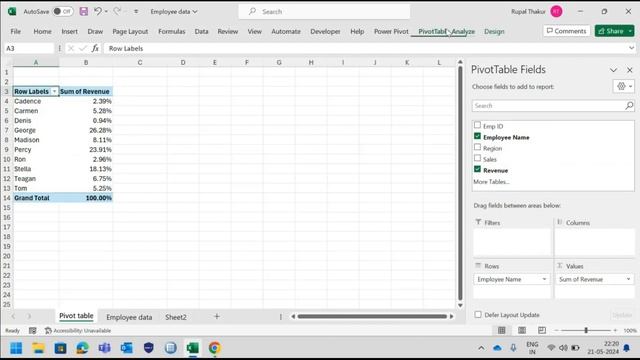Enable Defer Layout Update checkbox
Screen dimensions: 640x360
click(x=478, y=315)
